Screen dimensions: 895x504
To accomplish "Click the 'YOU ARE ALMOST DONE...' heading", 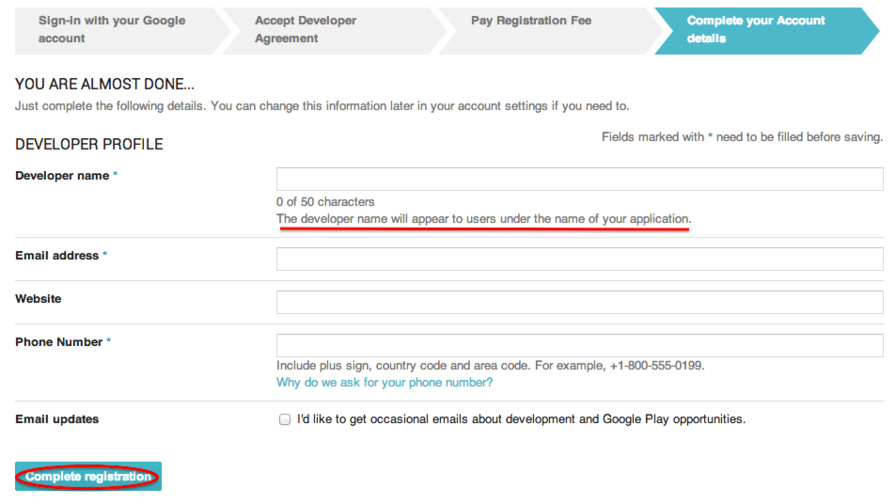I will click(105, 85).
